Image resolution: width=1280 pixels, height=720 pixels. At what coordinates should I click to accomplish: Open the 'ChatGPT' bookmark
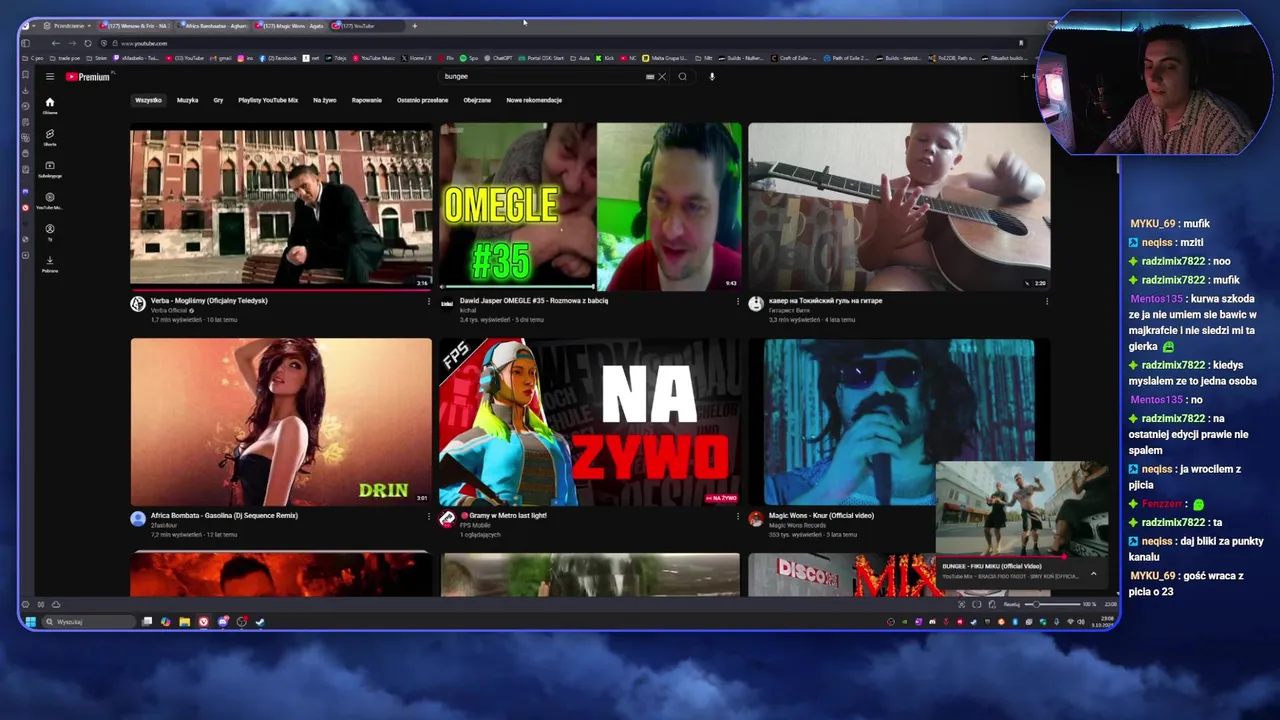click(499, 58)
